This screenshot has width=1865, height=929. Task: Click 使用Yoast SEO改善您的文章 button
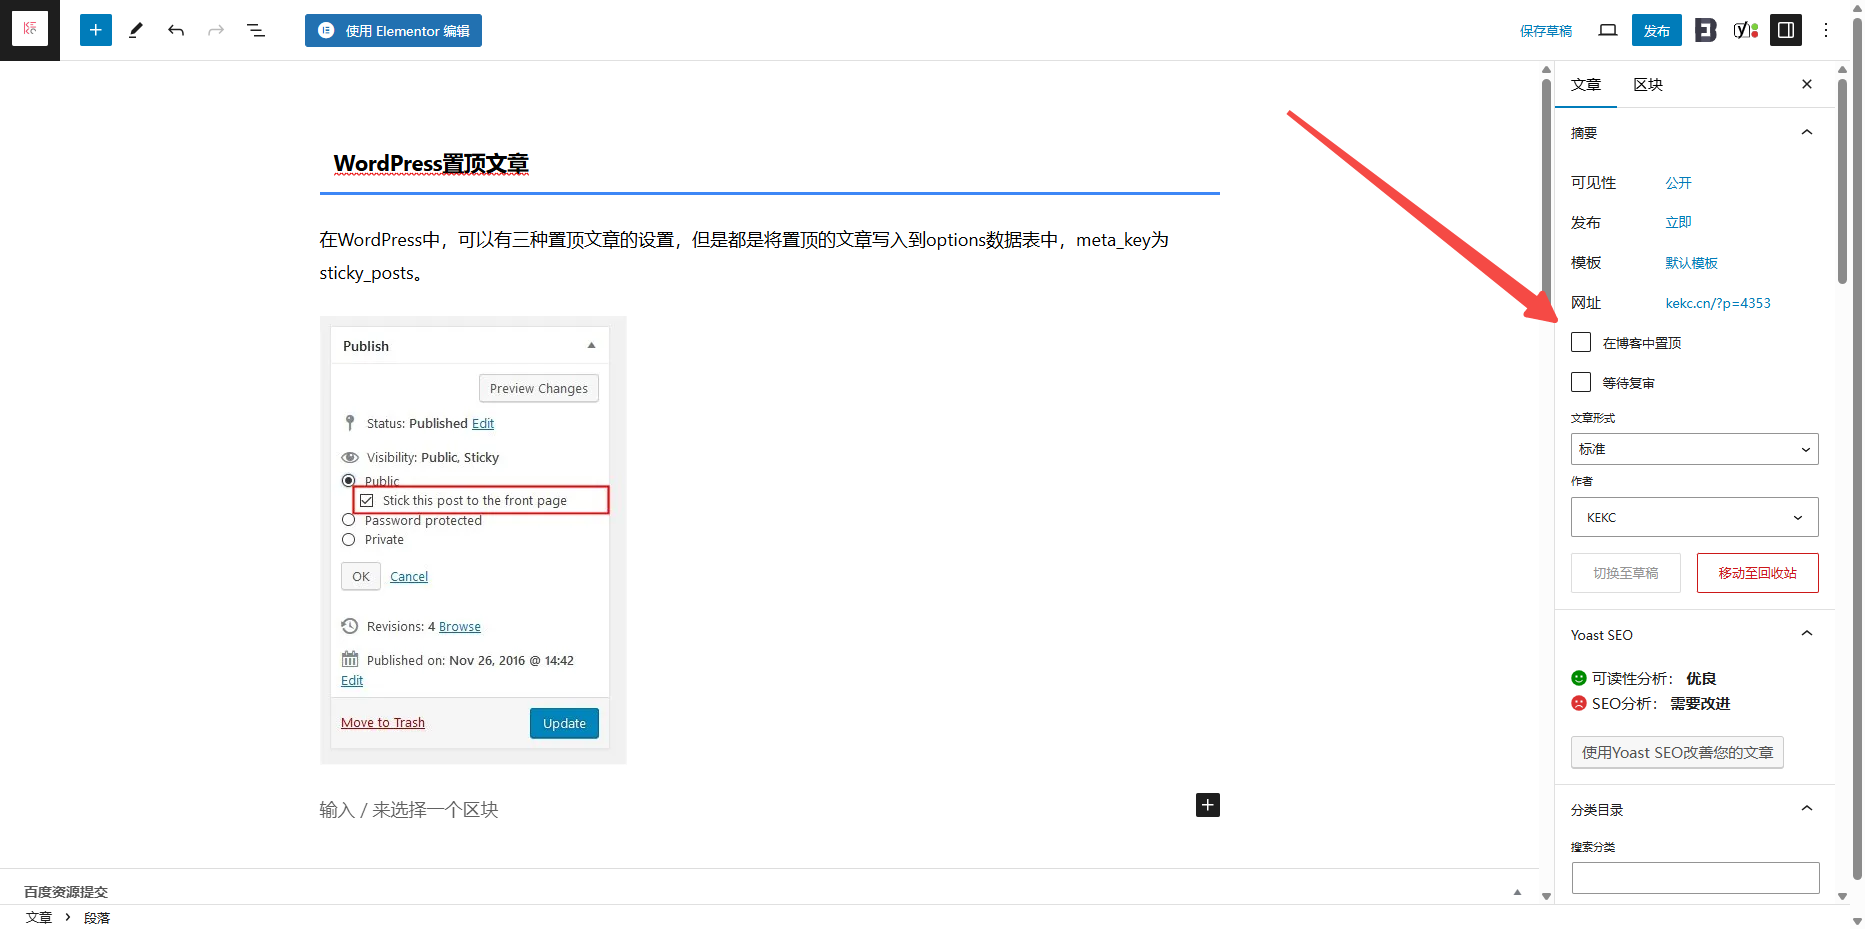coord(1677,752)
